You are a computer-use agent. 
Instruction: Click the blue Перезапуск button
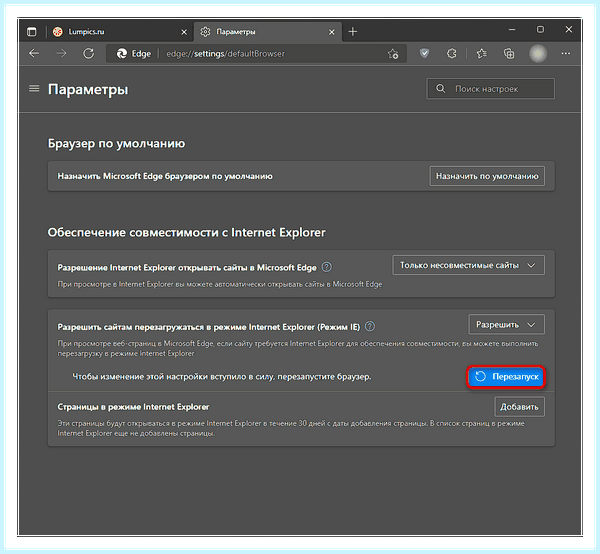(x=506, y=377)
